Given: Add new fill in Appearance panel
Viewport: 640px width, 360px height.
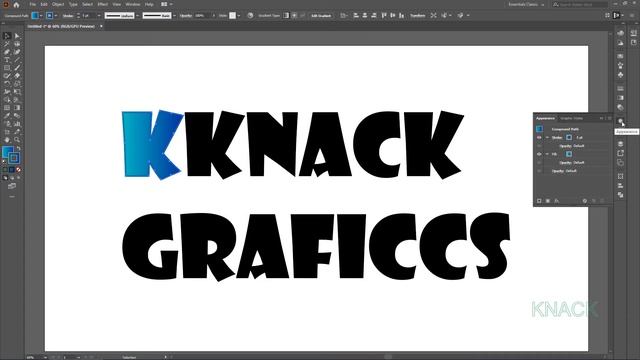Looking at the screenshot, I should [x=548, y=201].
